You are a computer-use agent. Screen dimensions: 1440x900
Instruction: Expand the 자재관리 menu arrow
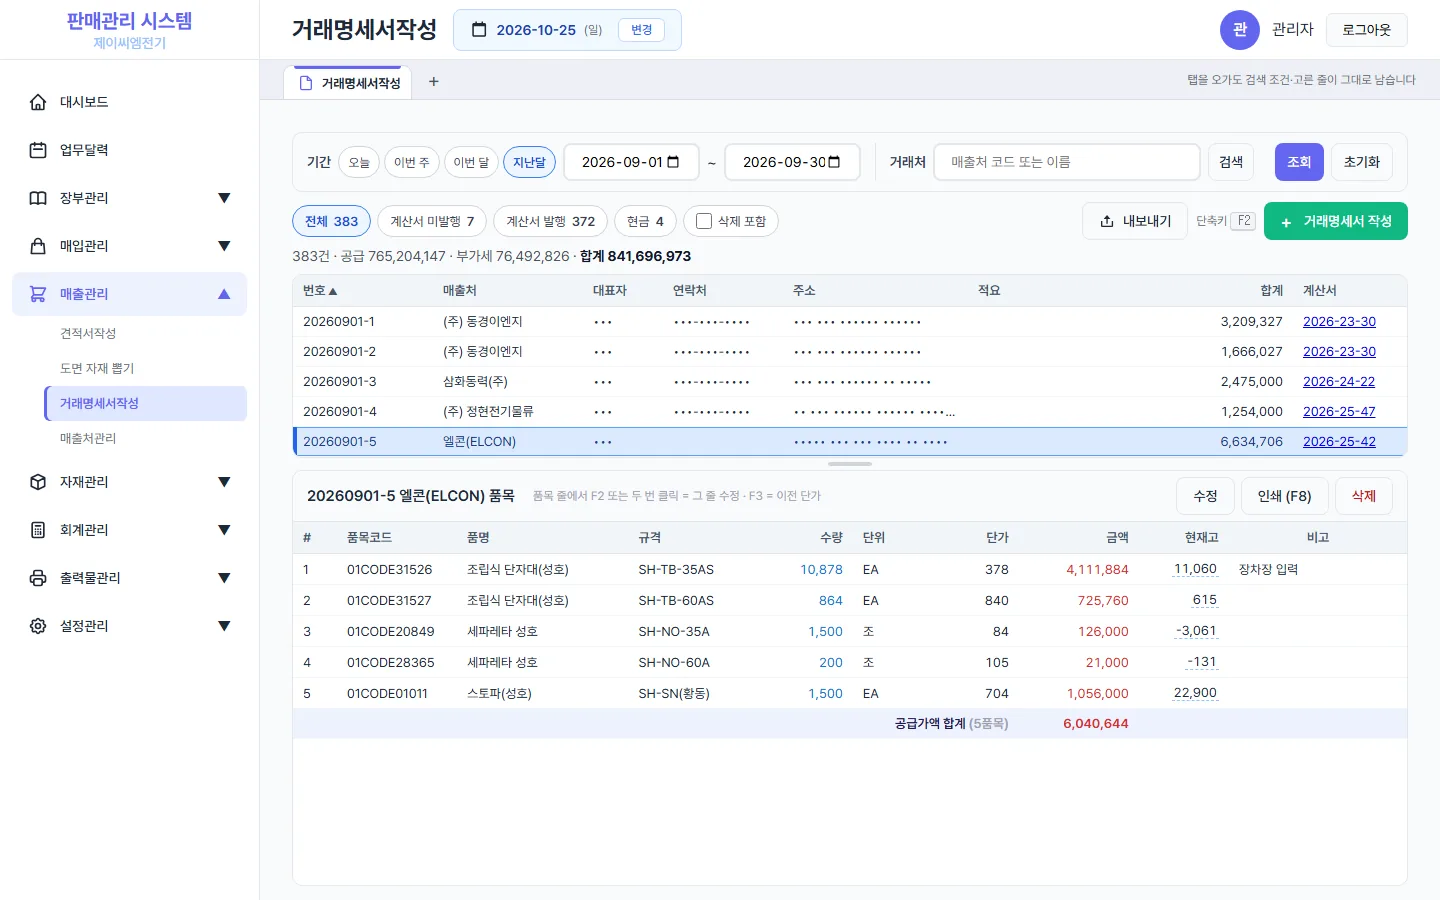coord(224,482)
